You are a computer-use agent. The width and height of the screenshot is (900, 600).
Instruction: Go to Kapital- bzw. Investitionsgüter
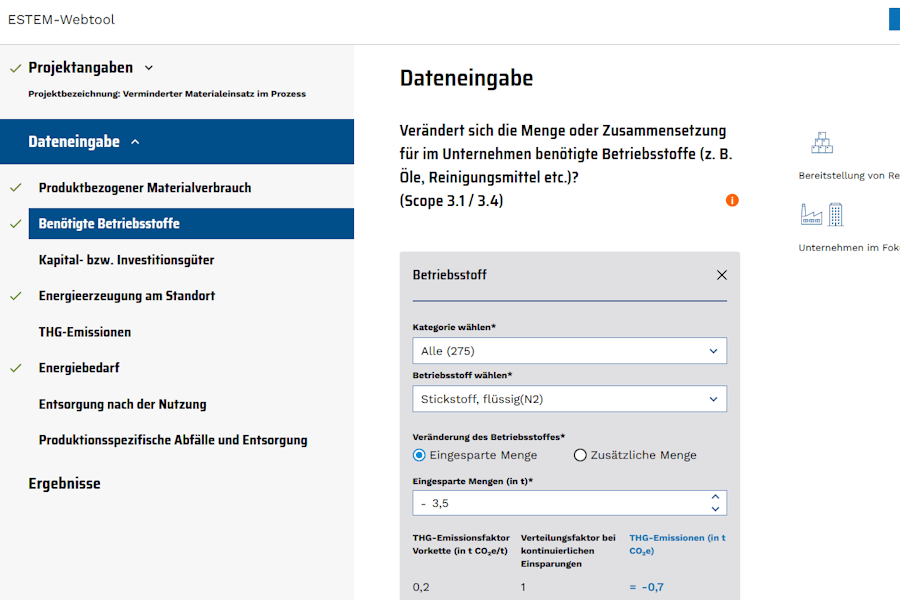[x=126, y=260]
